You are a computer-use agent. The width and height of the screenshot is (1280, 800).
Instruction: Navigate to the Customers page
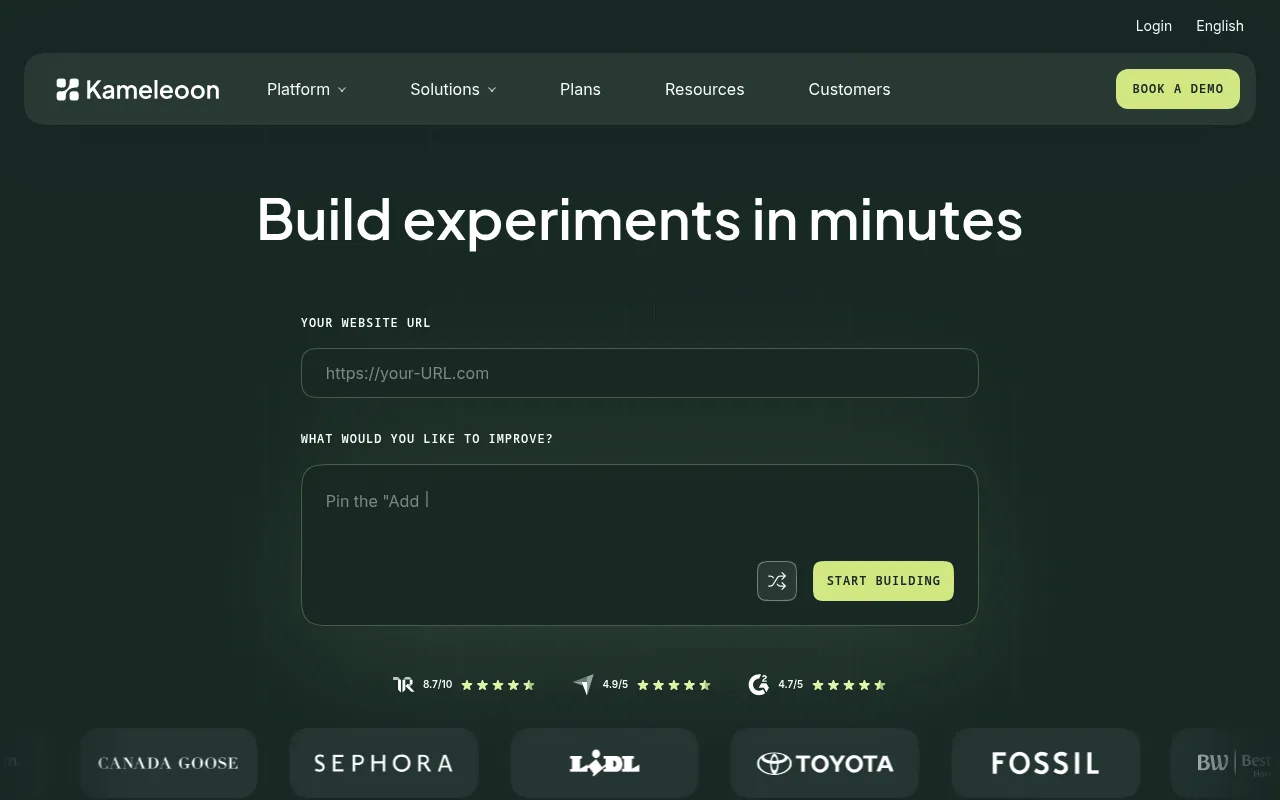tap(849, 89)
